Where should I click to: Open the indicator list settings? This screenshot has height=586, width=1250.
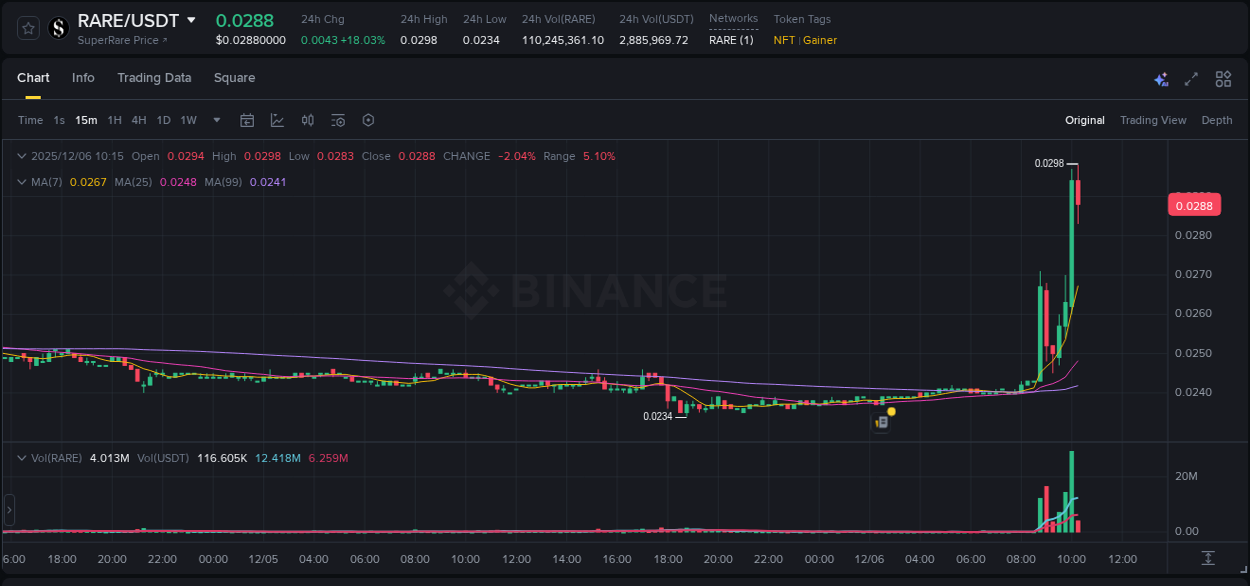pos(338,119)
